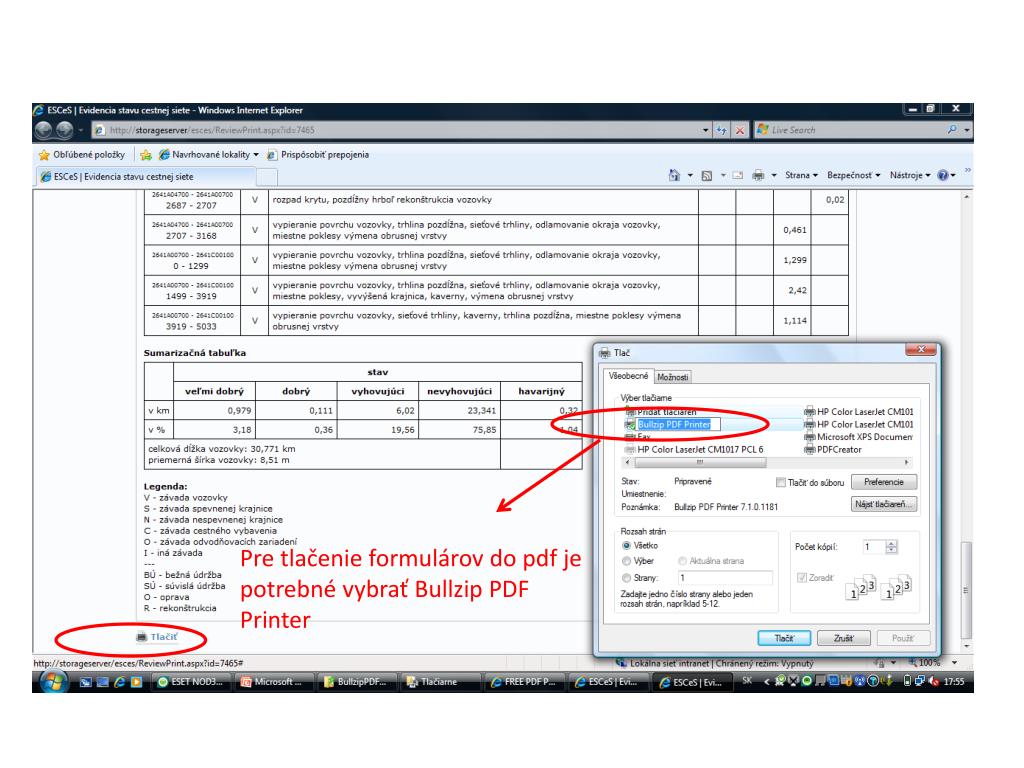Click the browser Back arrow button
Image resolution: width=1024 pixels, height=768 pixels.
click(x=44, y=130)
